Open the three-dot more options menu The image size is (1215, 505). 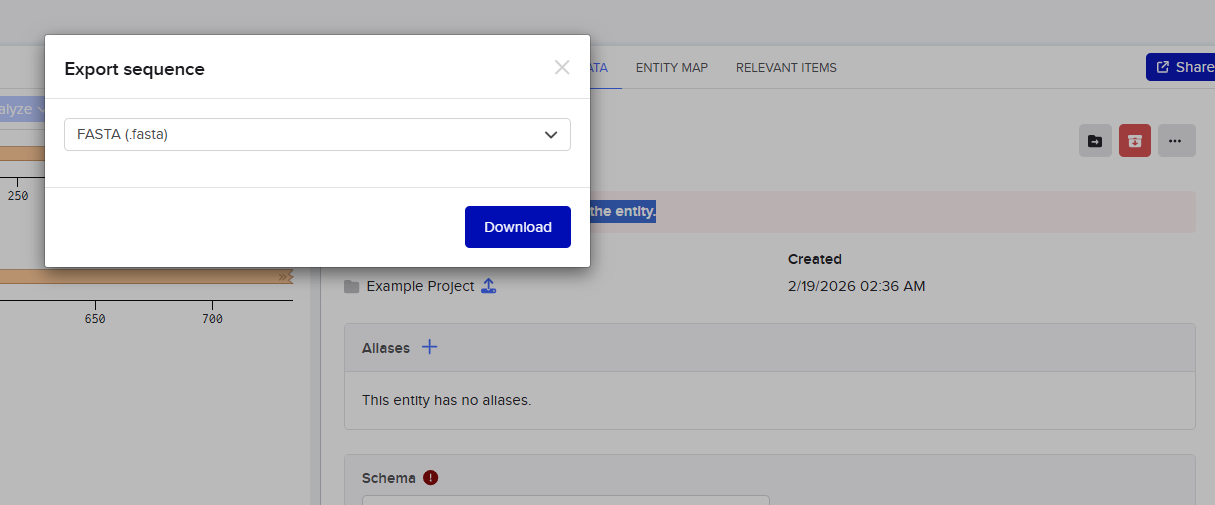1176,141
